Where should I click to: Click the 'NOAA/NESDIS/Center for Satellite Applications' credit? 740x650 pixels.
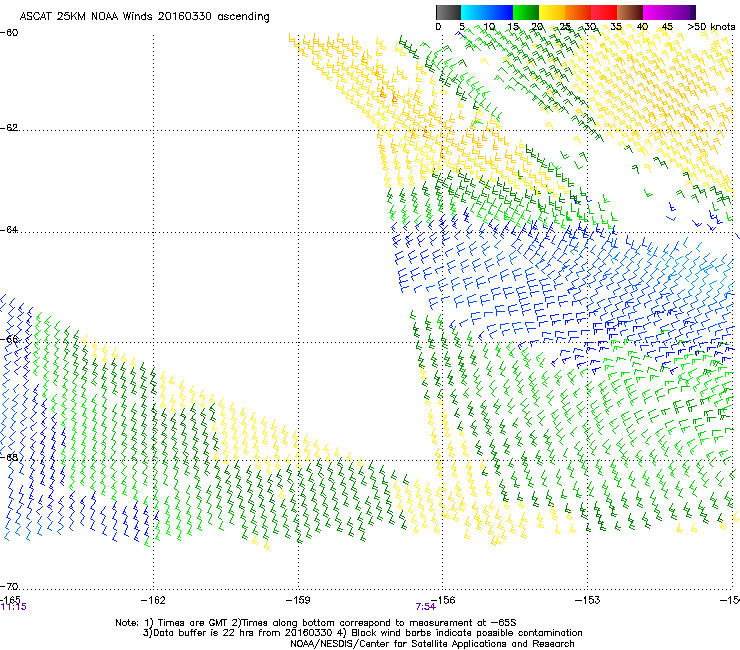point(432,644)
